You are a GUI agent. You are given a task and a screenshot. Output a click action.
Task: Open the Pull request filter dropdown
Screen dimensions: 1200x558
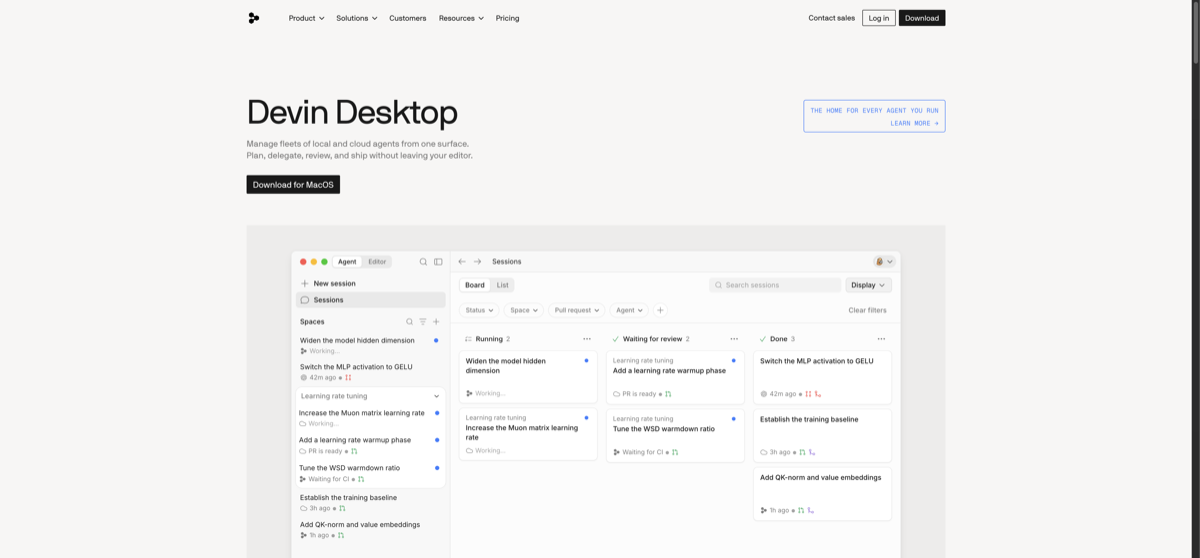[577, 310]
